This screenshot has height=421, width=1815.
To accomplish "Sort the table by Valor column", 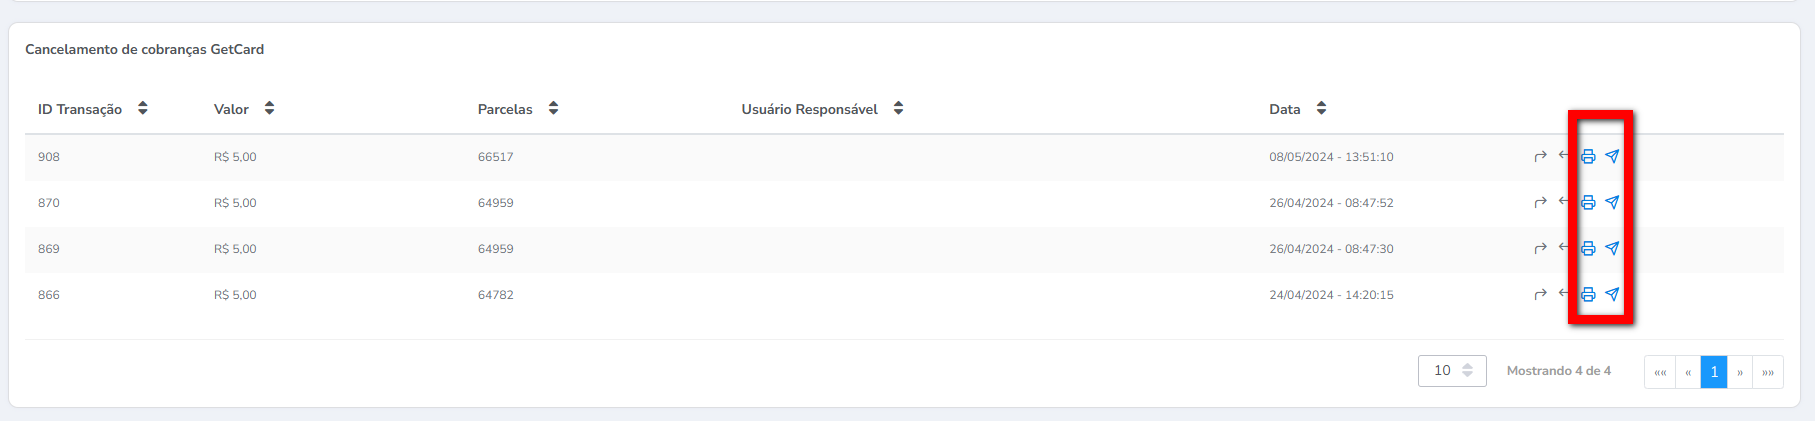I will 269,108.
